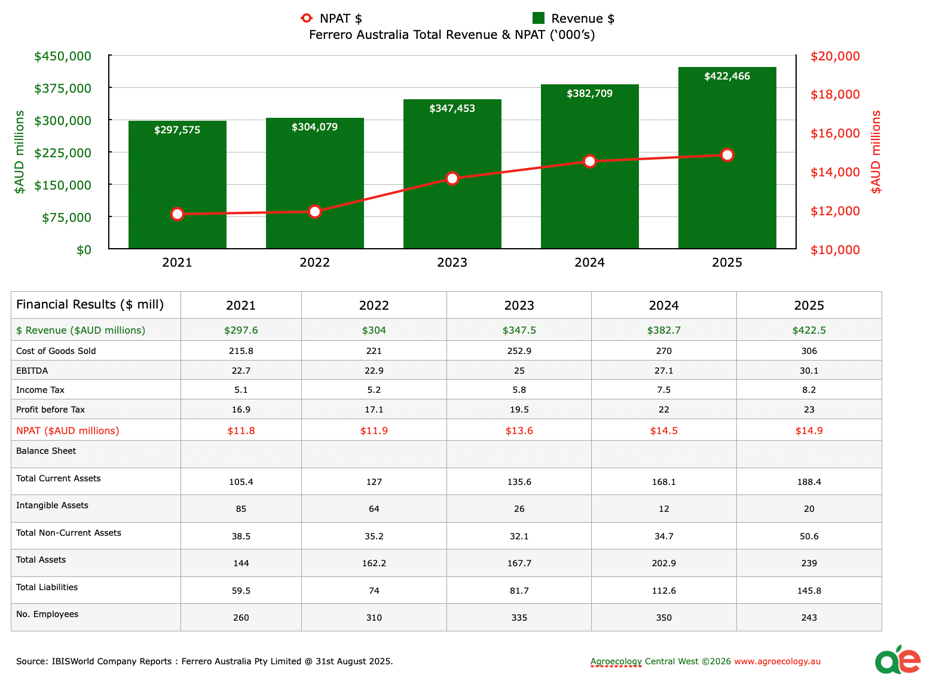
Task: Click the No. Employees row label
Action: tap(47, 614)
